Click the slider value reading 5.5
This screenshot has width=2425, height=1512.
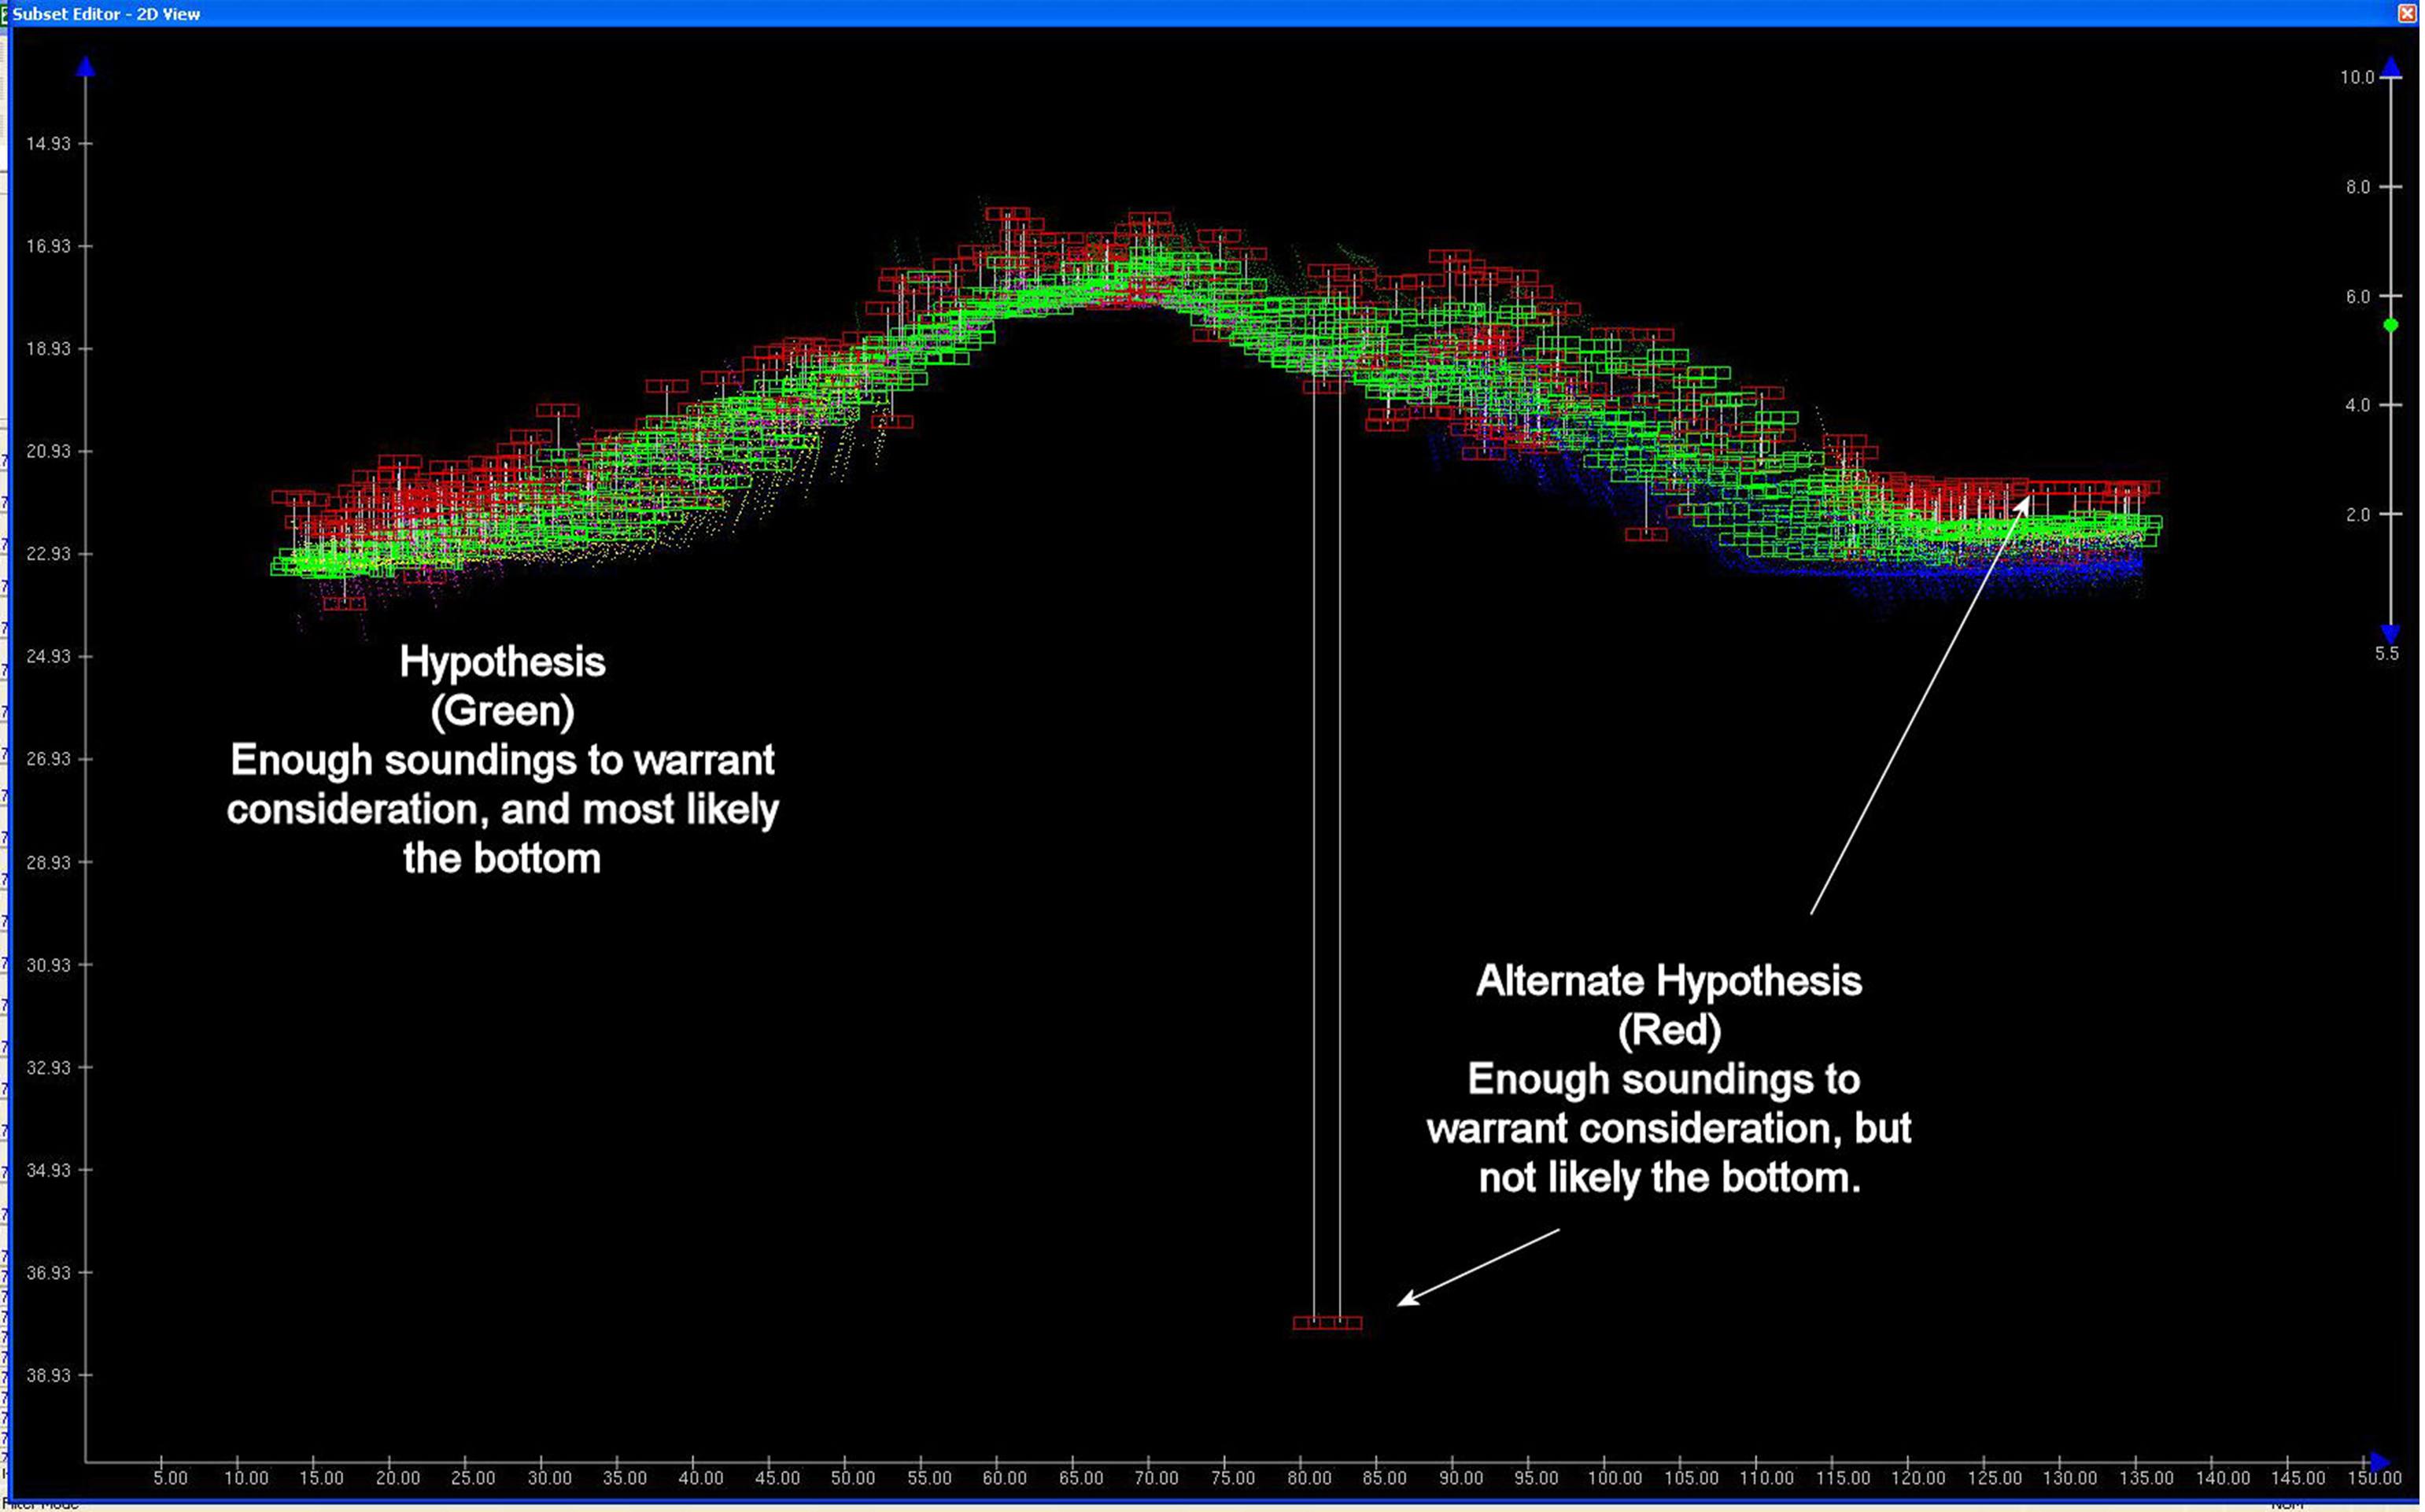pyautogui.click(x=2387, y=654)
